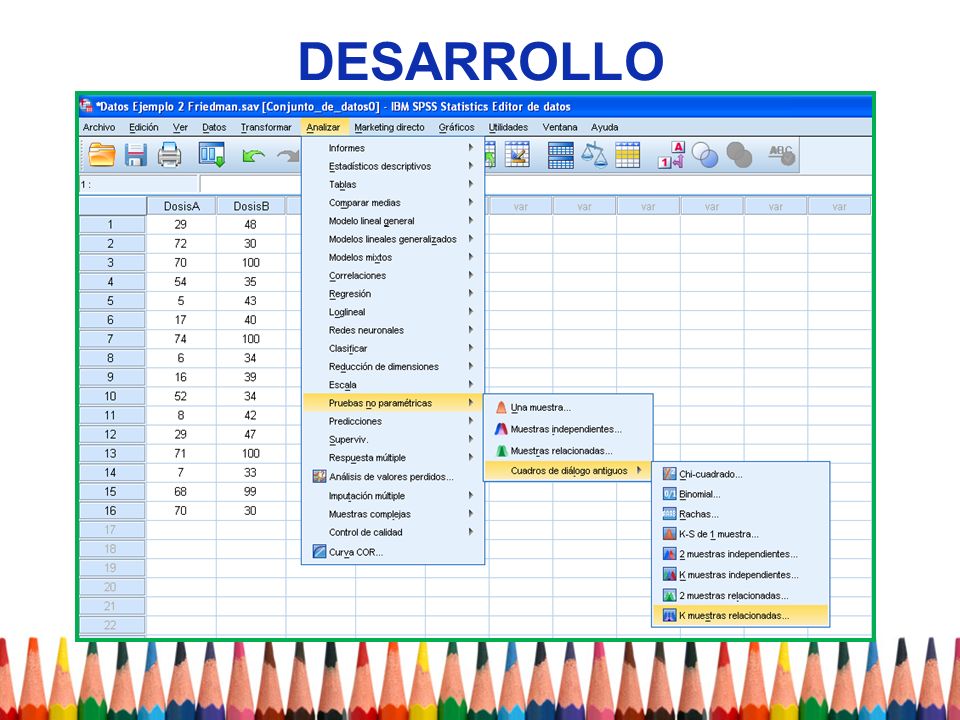
Task: Expand the Correlaciones submenu
Action: (x=393, y=276)
